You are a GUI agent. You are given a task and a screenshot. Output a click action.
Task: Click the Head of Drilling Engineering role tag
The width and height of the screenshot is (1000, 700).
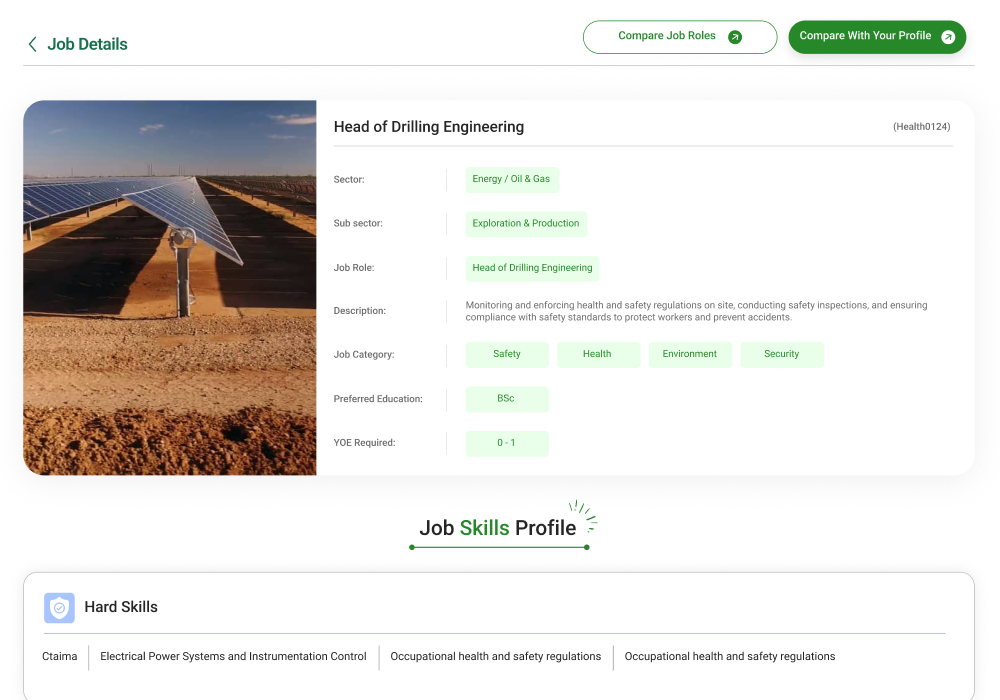(x=532, y=268)
